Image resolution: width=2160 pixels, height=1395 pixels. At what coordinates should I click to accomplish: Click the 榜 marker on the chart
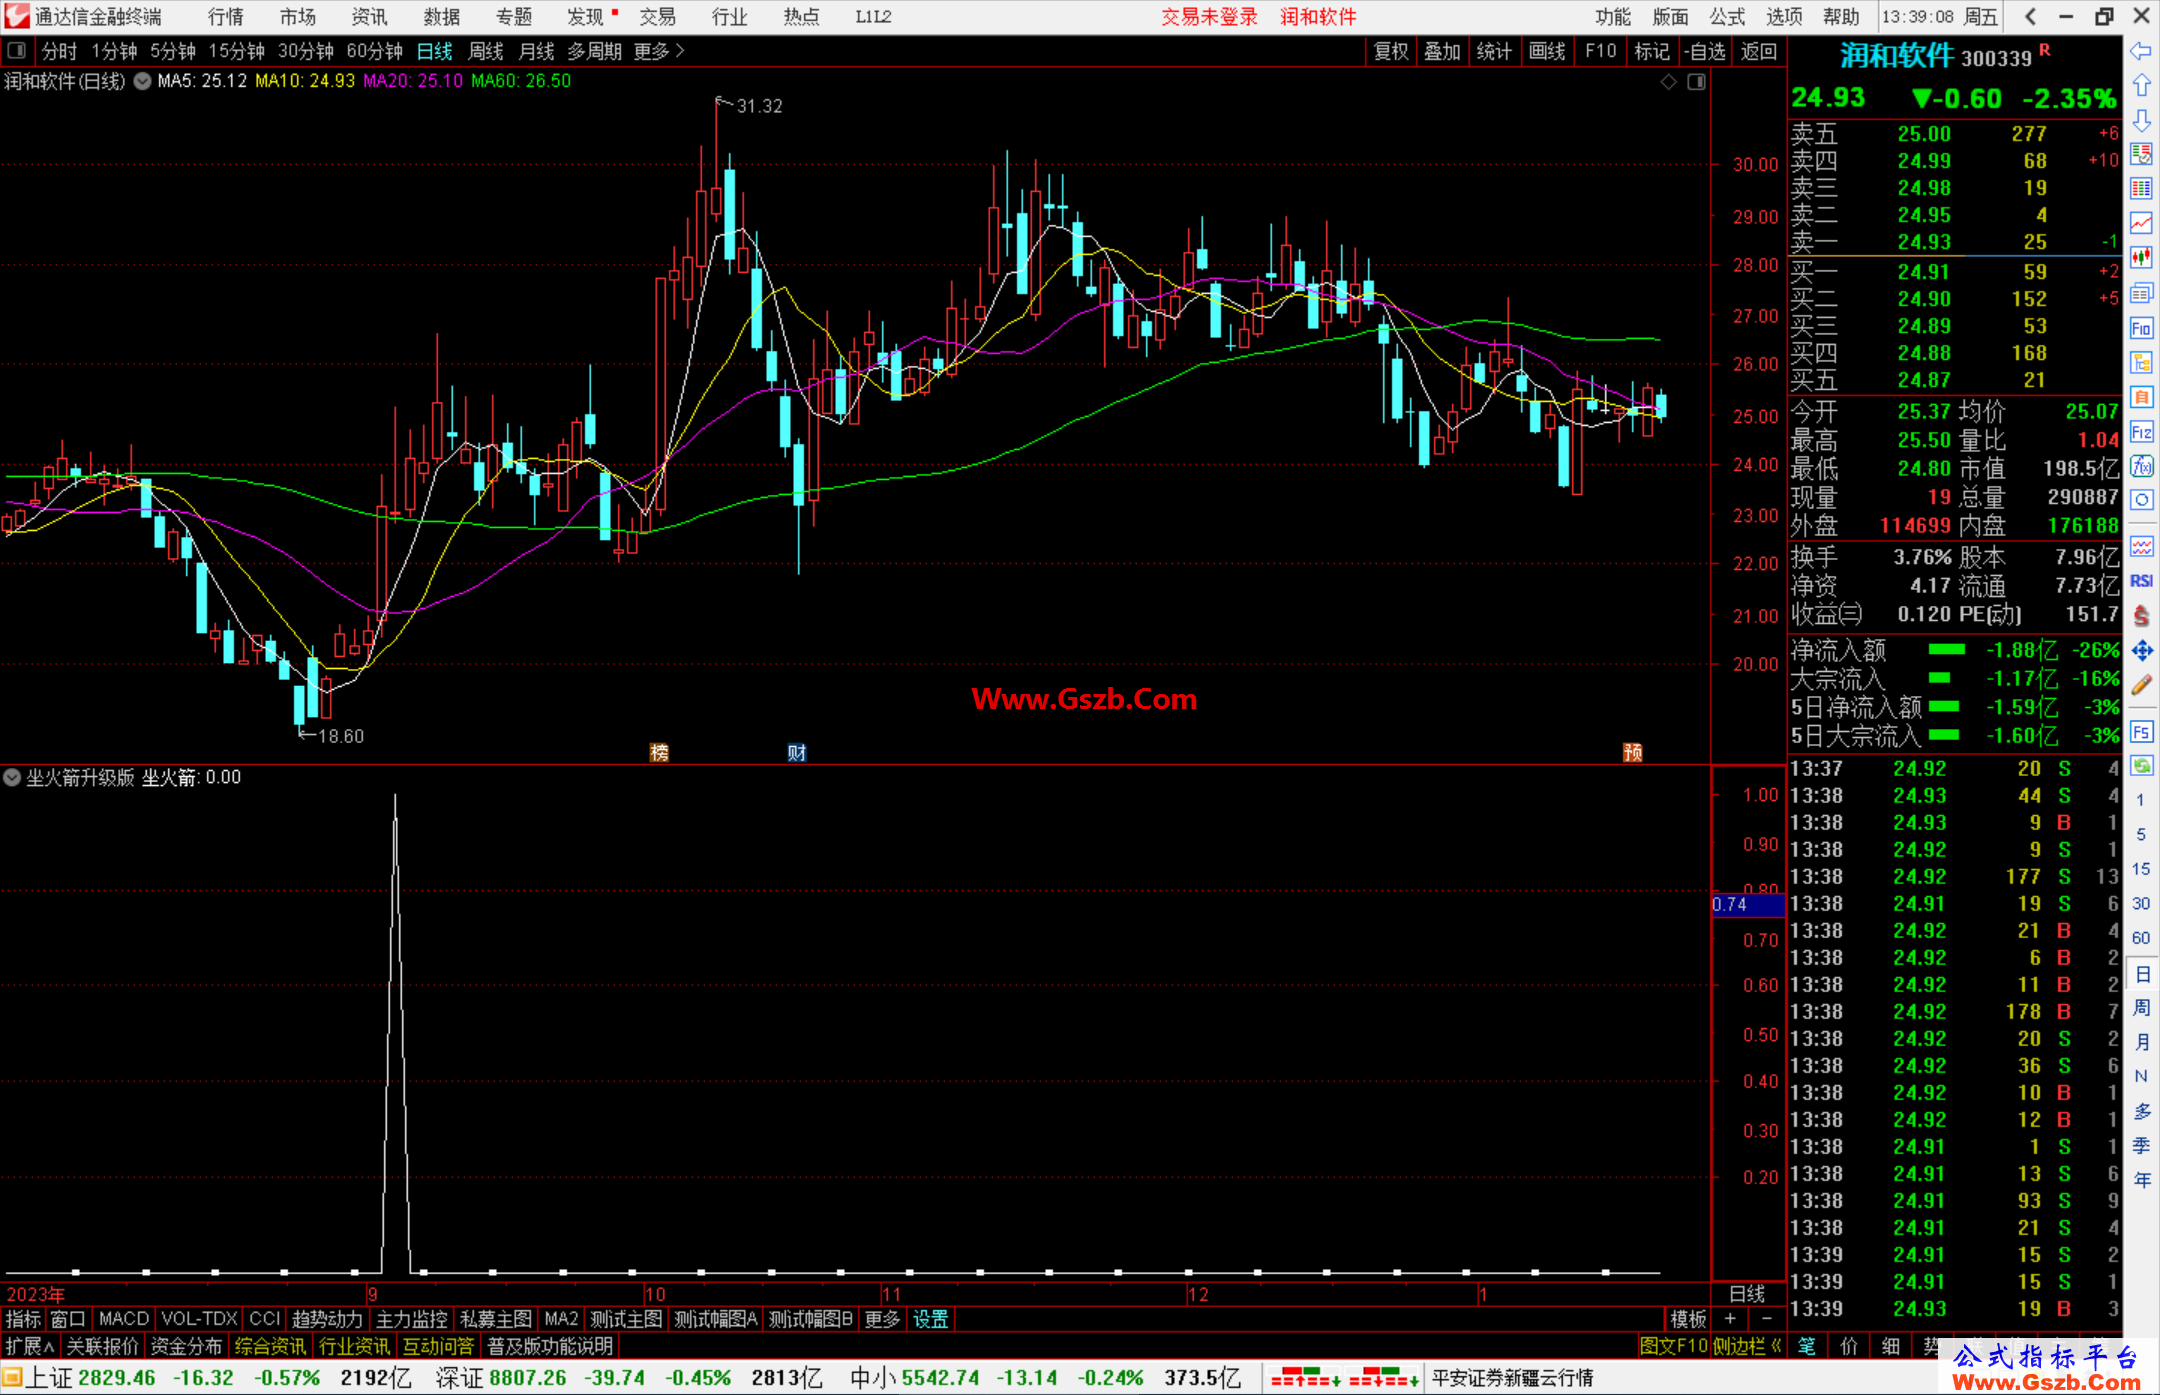pos(659,752)
